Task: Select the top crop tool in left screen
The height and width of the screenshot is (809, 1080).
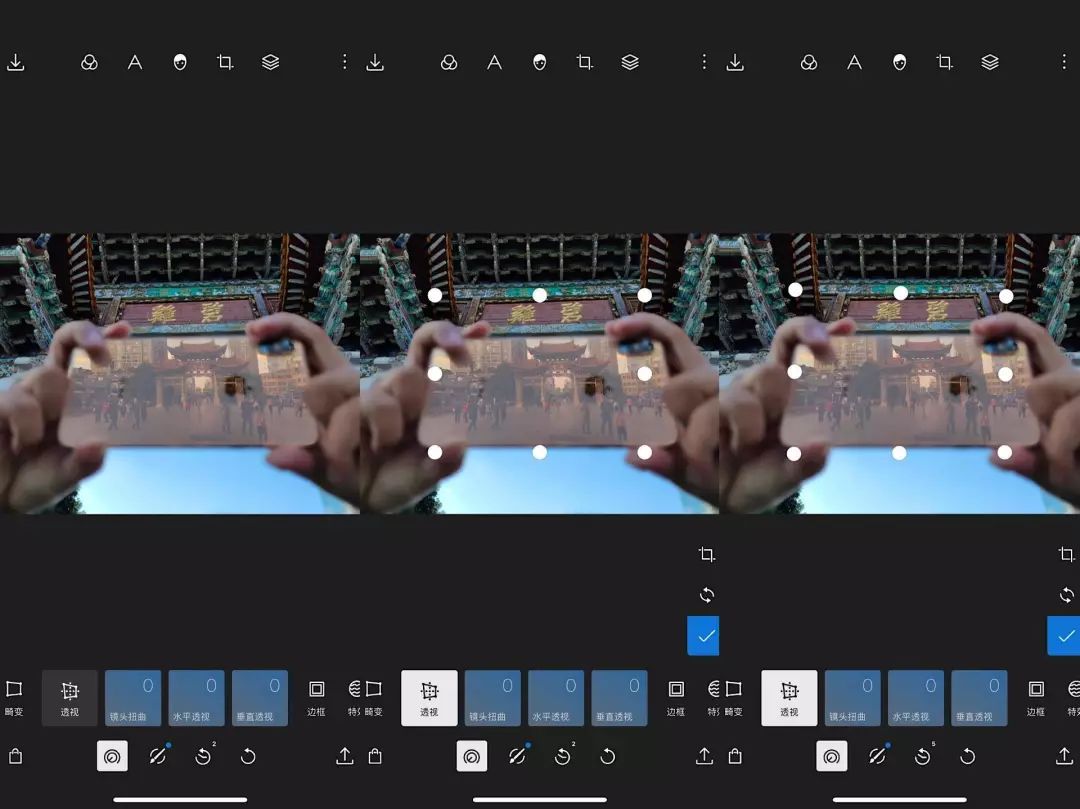Action: [225, 63]
